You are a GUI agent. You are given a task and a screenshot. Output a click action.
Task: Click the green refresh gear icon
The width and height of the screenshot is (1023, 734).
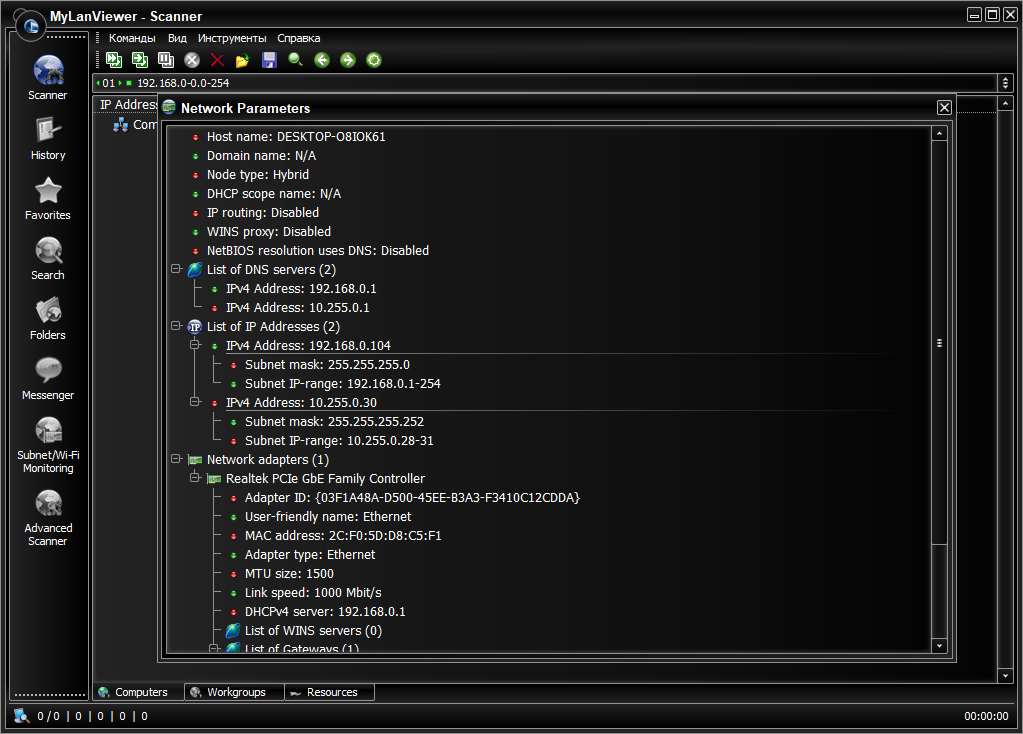point(374,60)
